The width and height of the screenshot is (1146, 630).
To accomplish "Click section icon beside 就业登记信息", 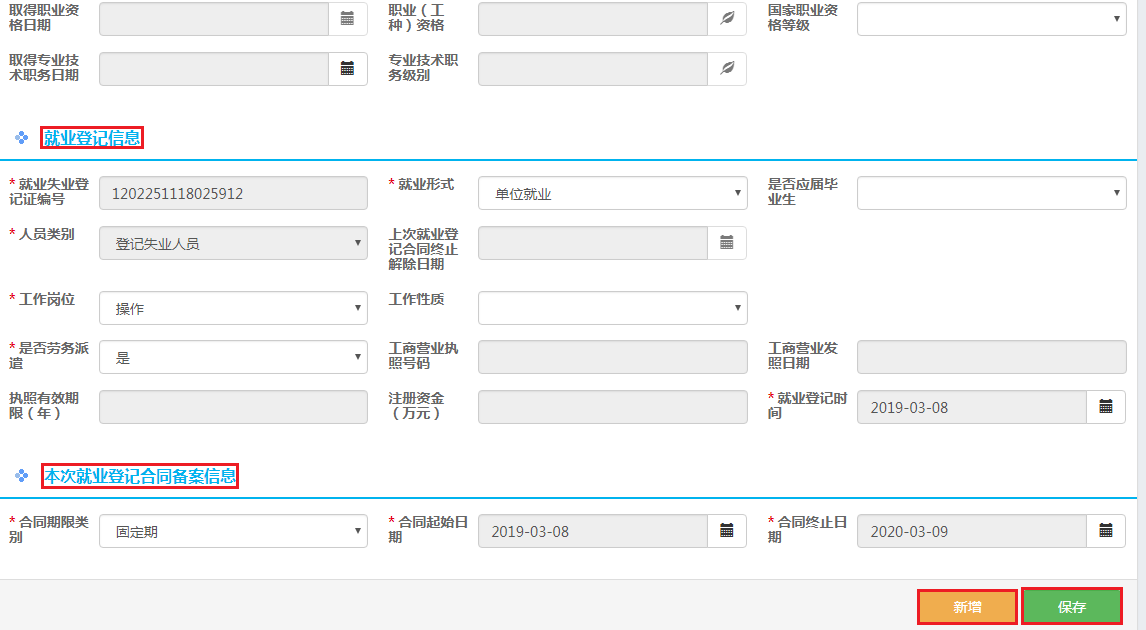I will [x=21, y=137].
